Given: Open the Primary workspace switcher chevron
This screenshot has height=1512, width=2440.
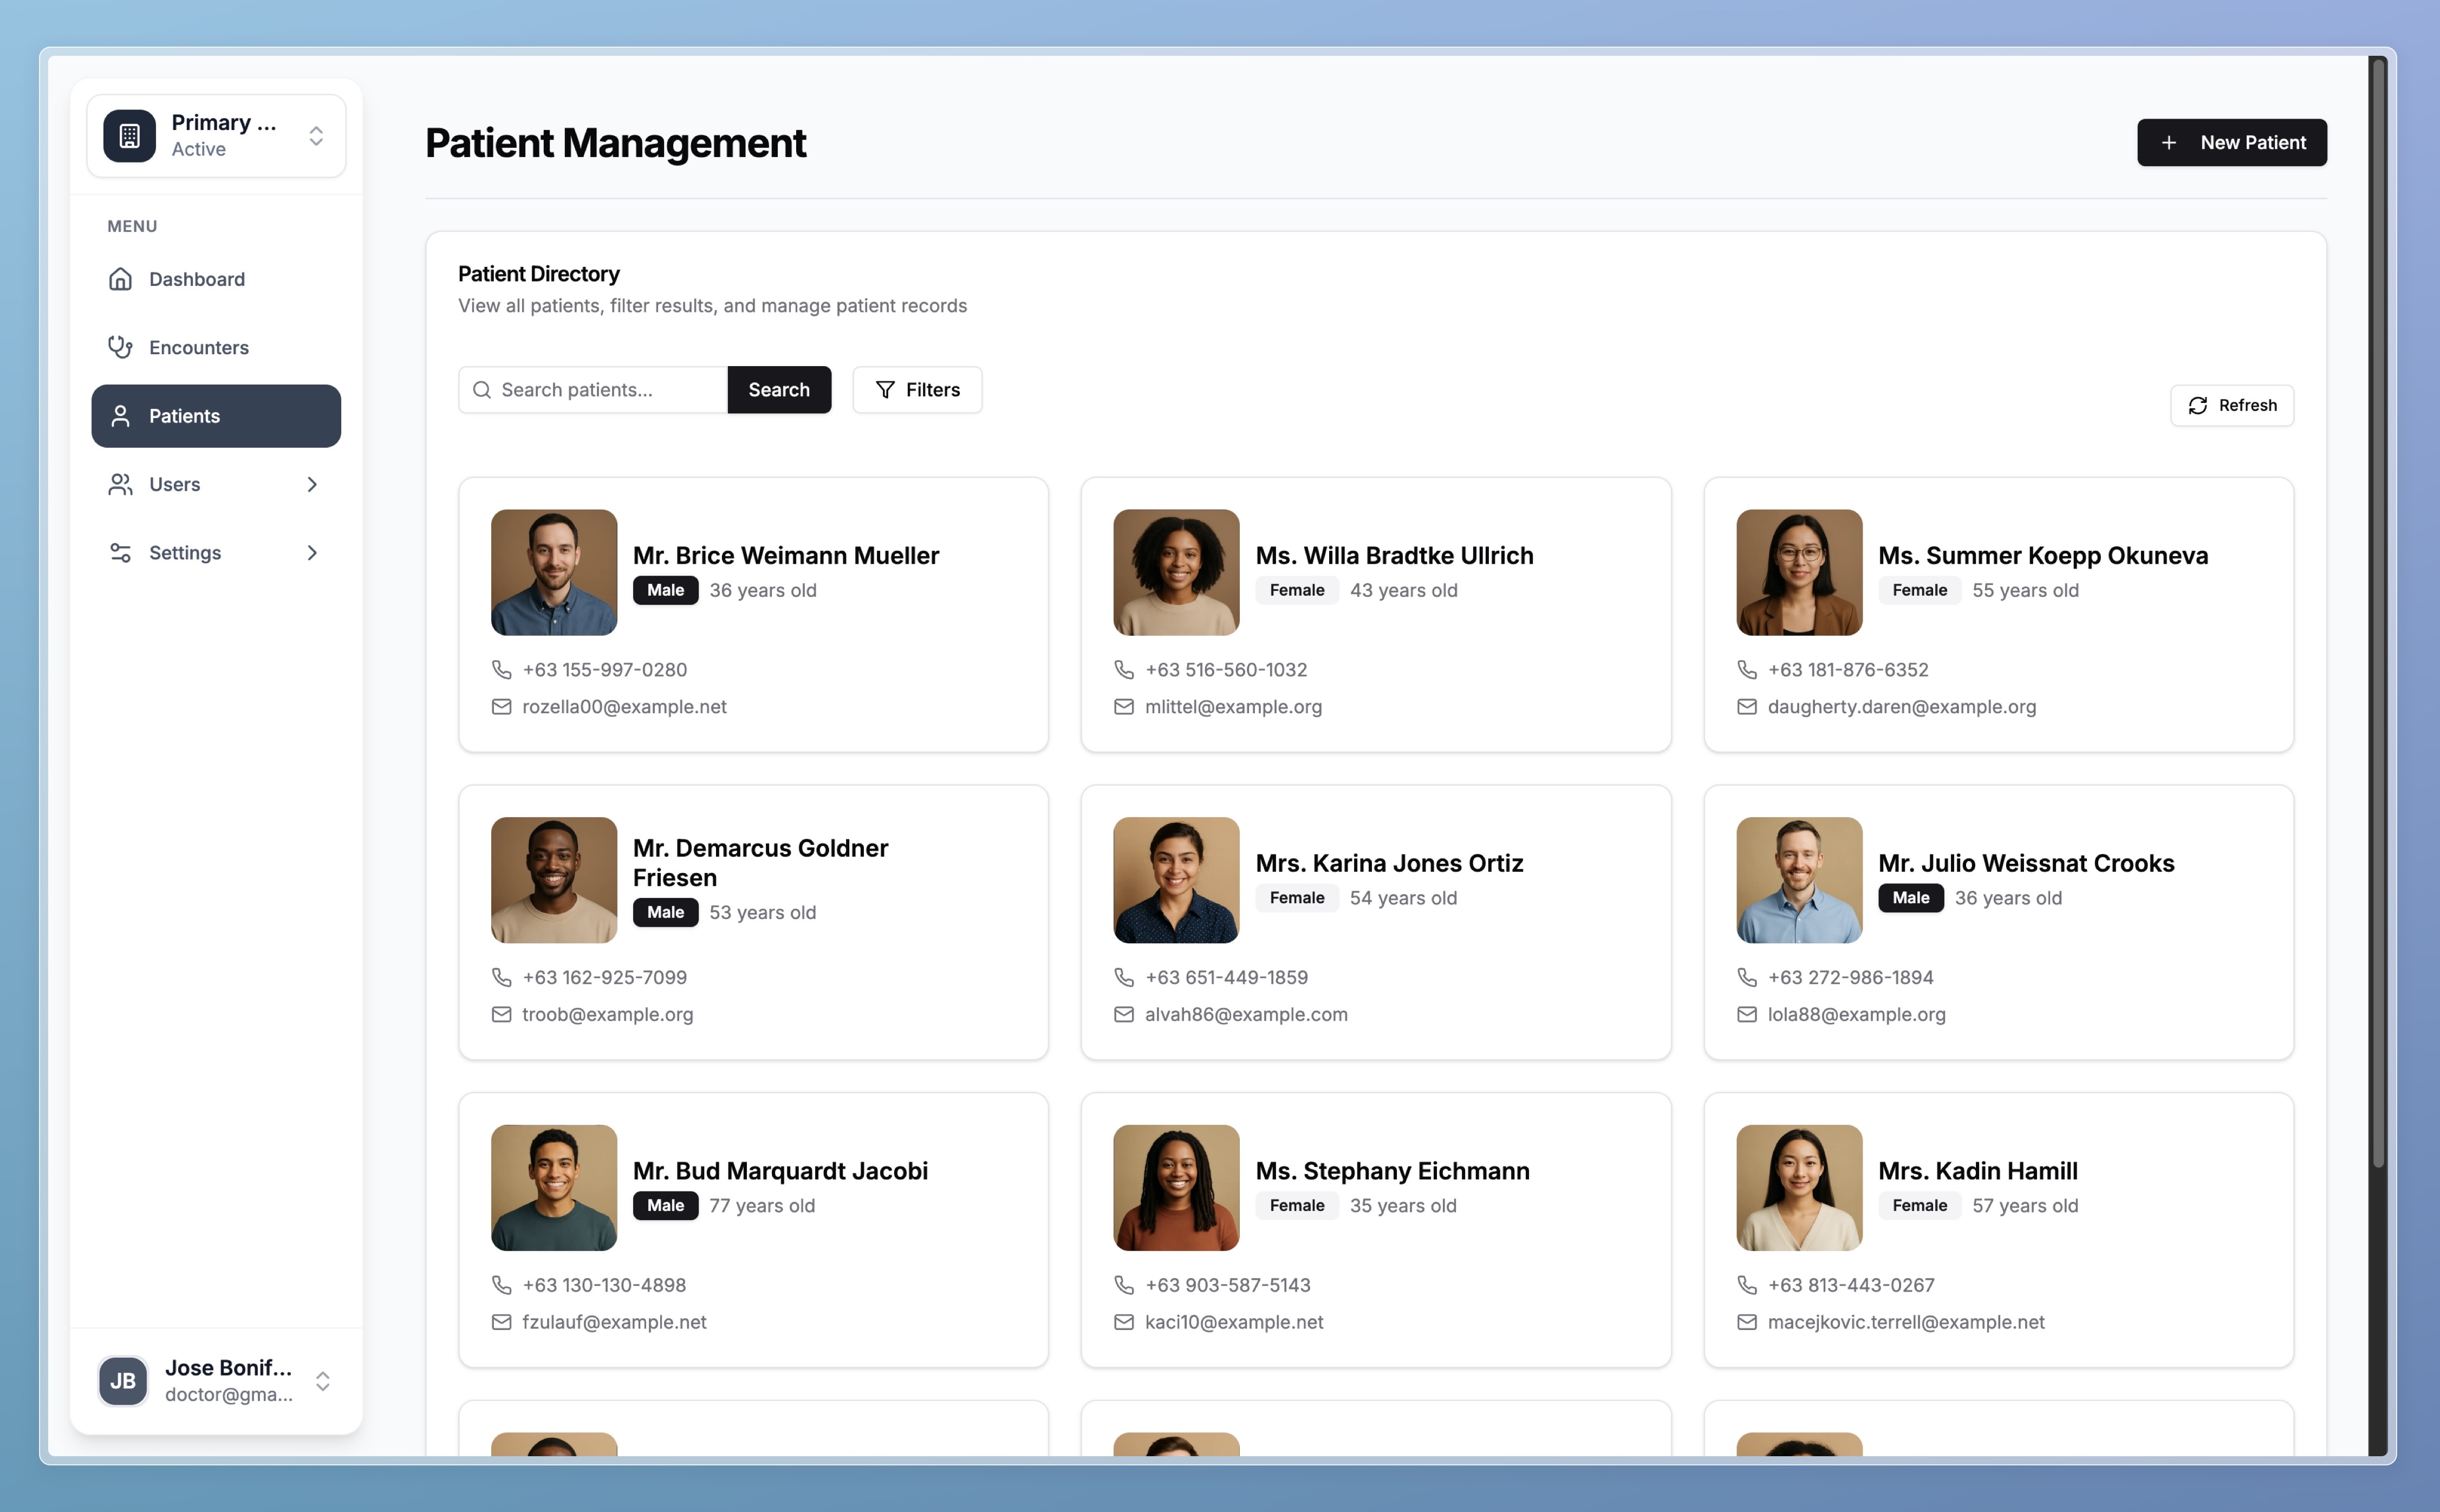Looking at the screenshot, I should pyautogui.click(x=316, y=135).
